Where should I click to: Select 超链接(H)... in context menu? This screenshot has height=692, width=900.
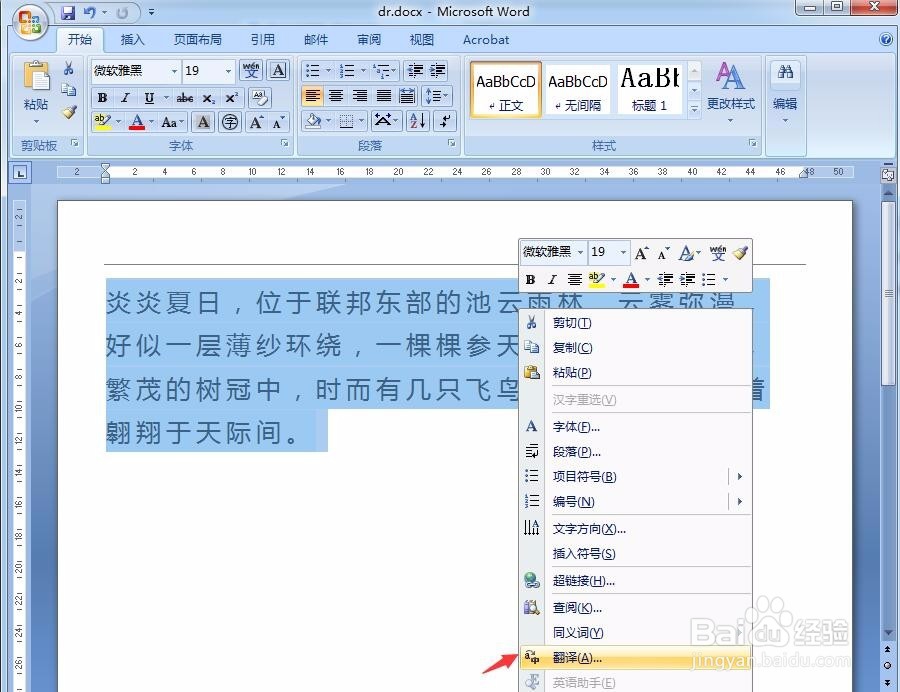click(636, 581)
